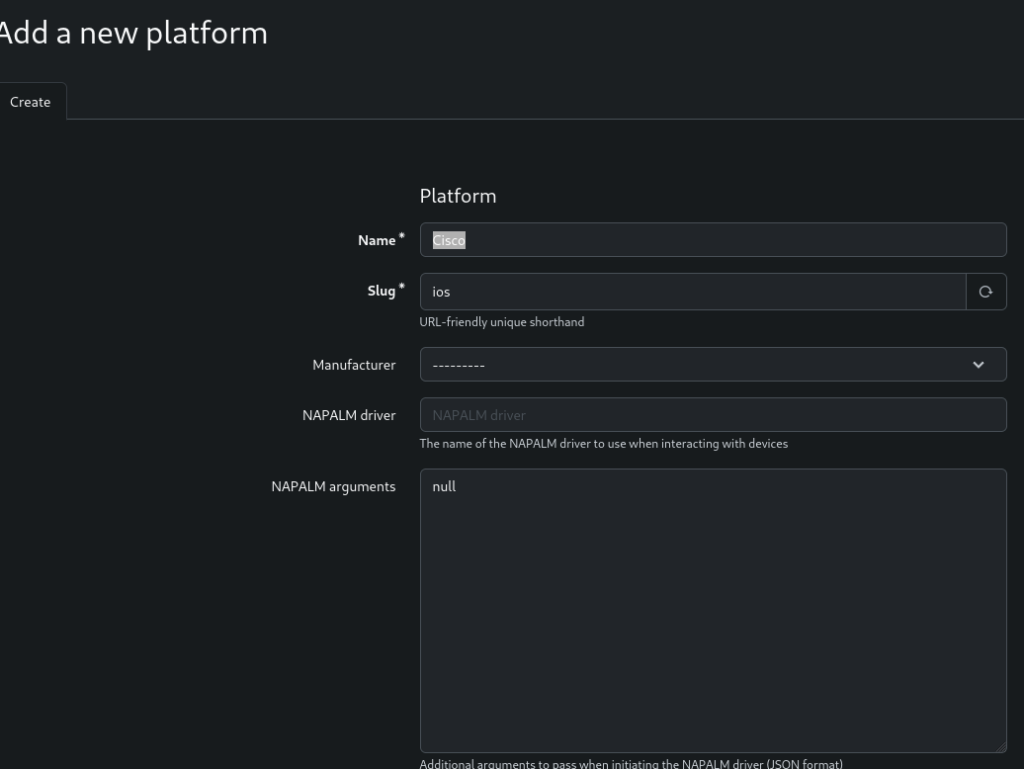1024x769 pixels.
Task: Grab the NAPALM arguments textarea resize handle
Action: 999,745
